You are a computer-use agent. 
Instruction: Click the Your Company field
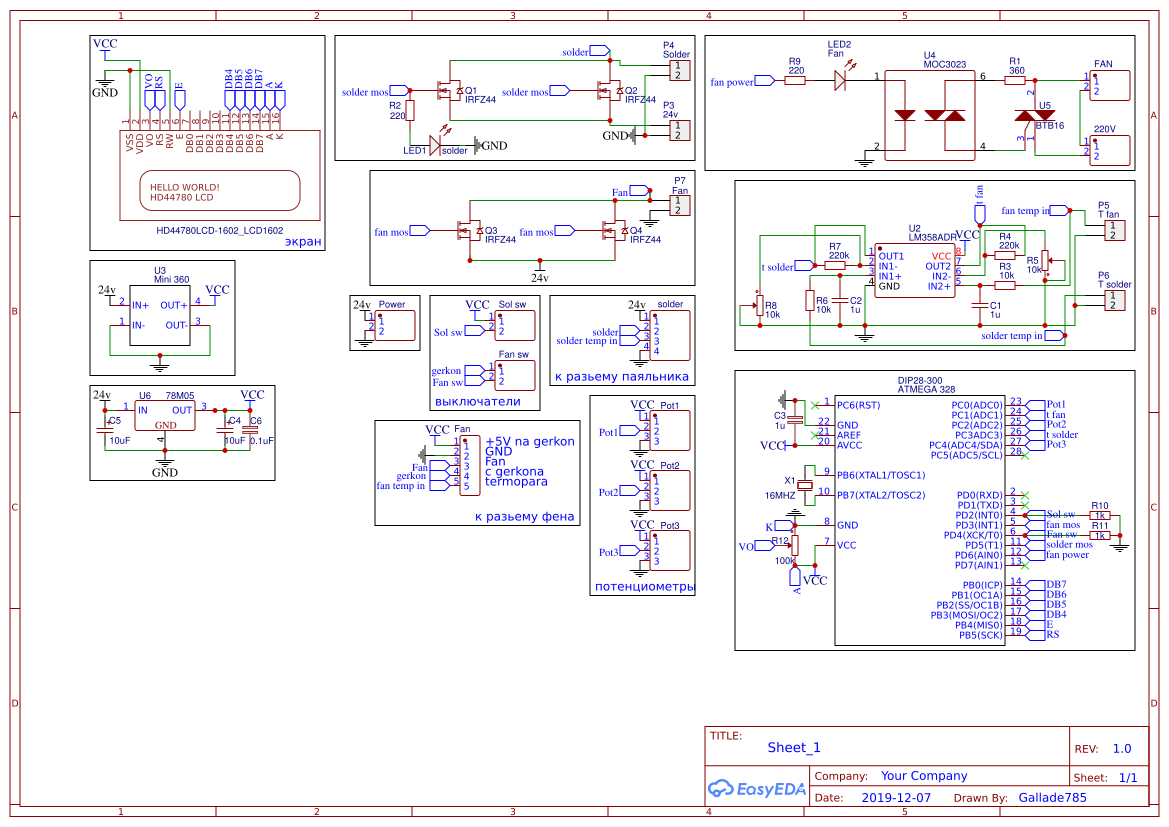[x=923, y=776]
